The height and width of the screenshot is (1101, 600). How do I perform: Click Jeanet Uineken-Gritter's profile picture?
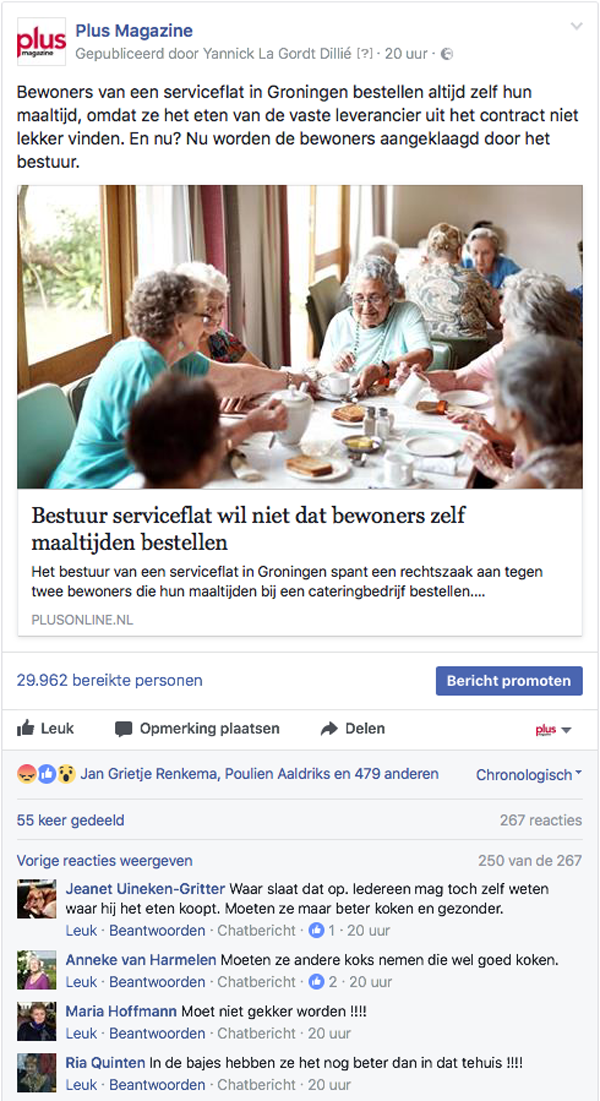click(37, 899)
